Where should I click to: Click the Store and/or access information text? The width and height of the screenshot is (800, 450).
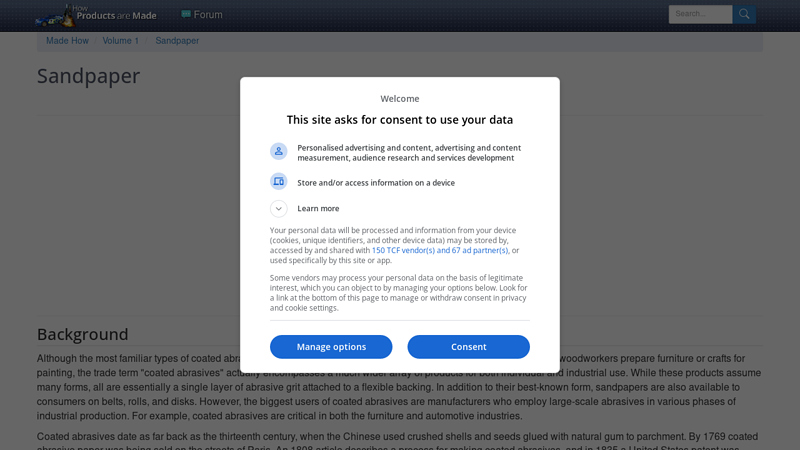376,183
